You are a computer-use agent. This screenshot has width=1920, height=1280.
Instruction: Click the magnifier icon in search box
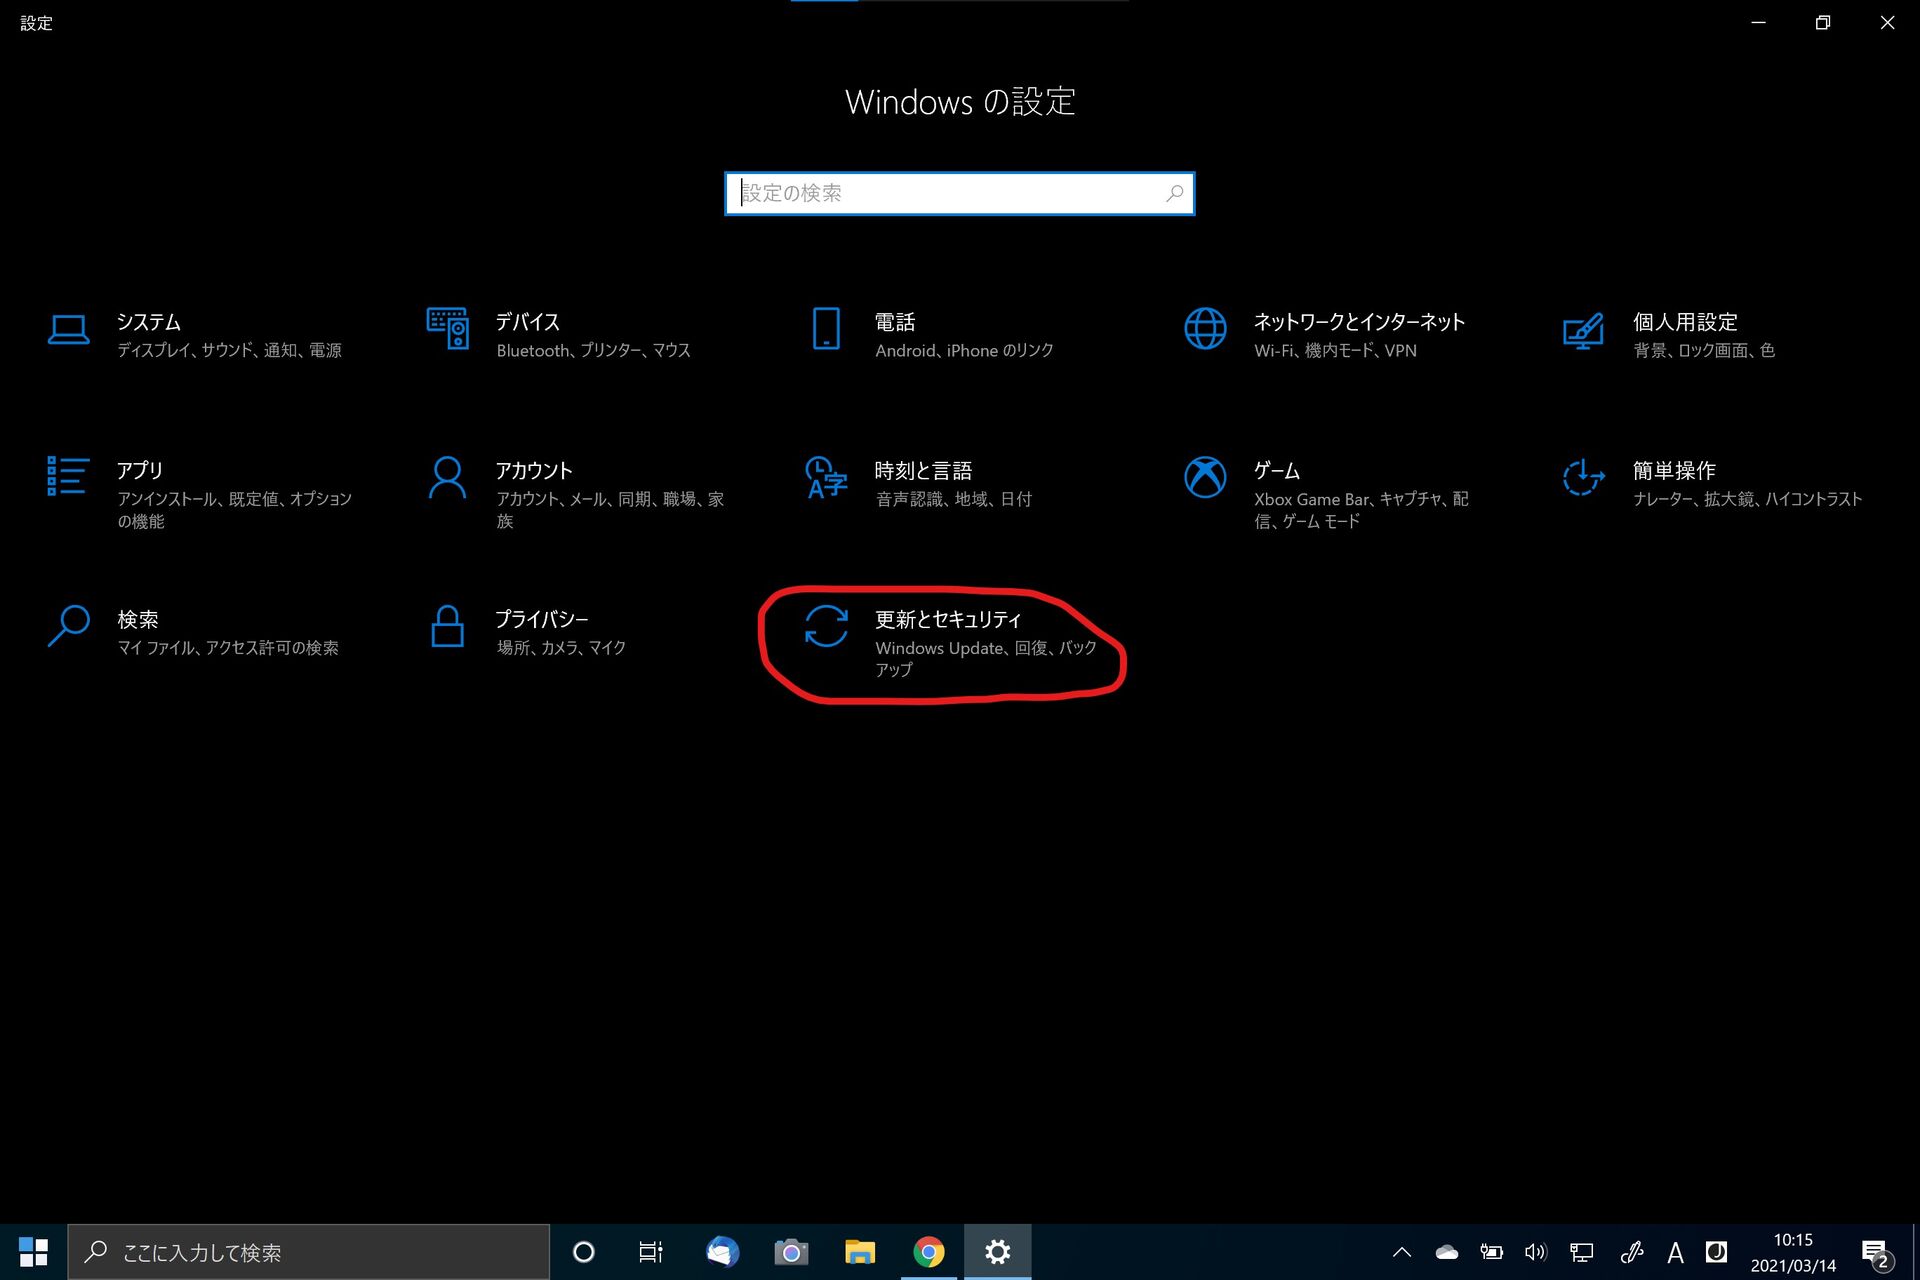1175,193
